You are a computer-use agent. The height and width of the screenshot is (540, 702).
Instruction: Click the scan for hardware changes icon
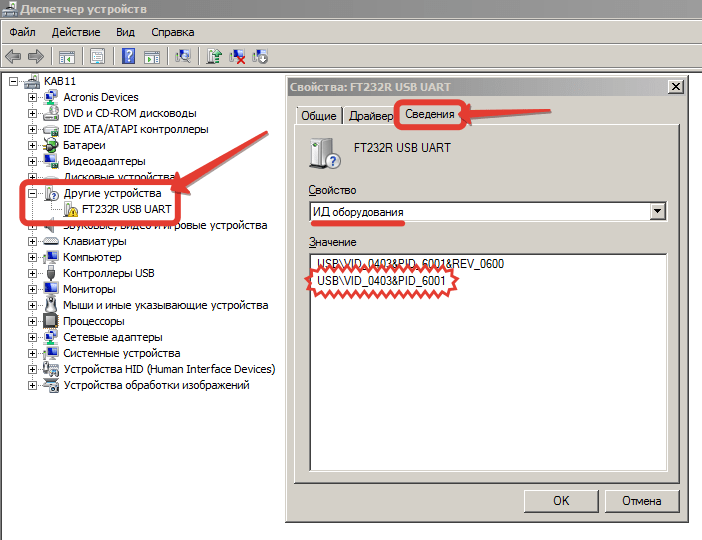(x=183, y=56)
